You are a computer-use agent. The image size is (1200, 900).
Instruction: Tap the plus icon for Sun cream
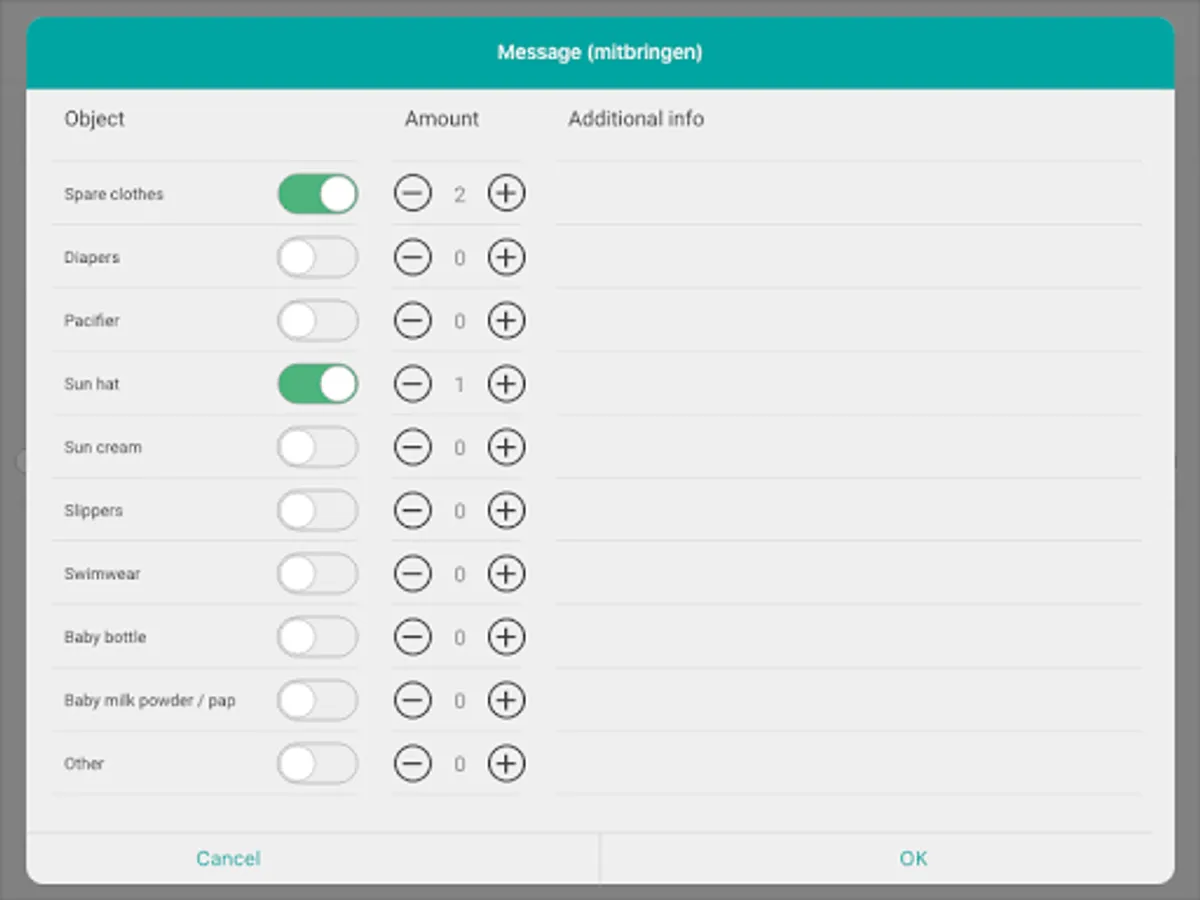tap(506, 447)
